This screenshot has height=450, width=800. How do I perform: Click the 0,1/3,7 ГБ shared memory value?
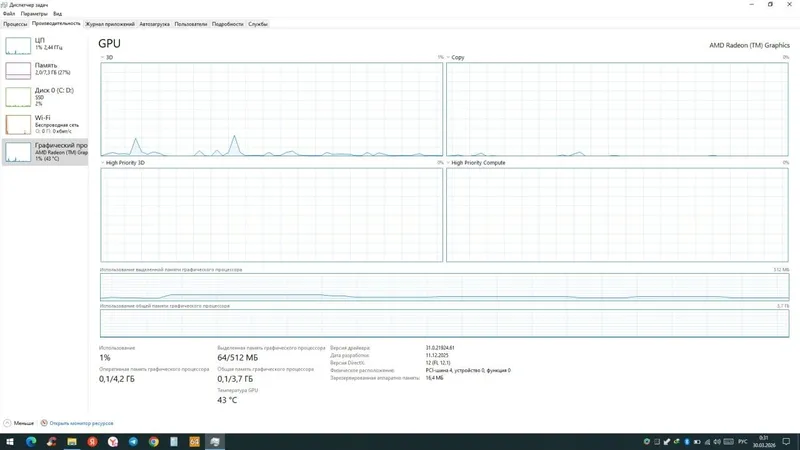pos(235,379)
